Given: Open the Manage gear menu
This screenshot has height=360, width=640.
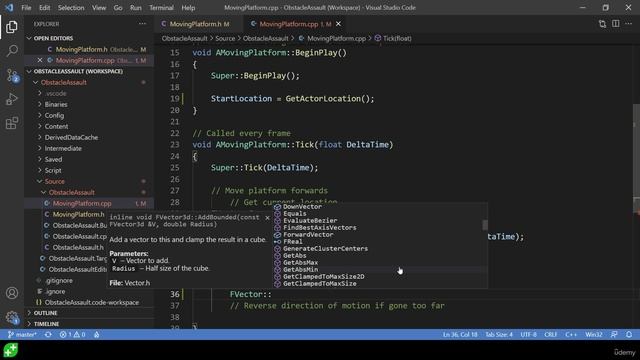Looking at the screenshot, I should (12, 317).
